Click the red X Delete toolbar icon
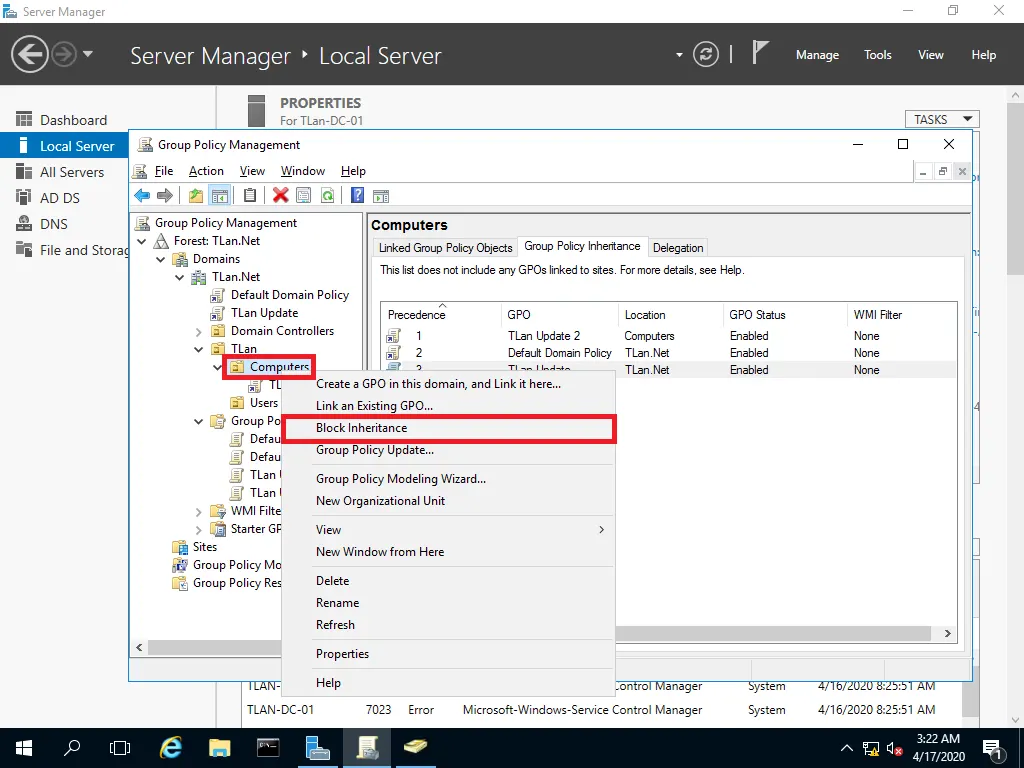Screen dimensions: 1024x768 [x=281, y=196]
